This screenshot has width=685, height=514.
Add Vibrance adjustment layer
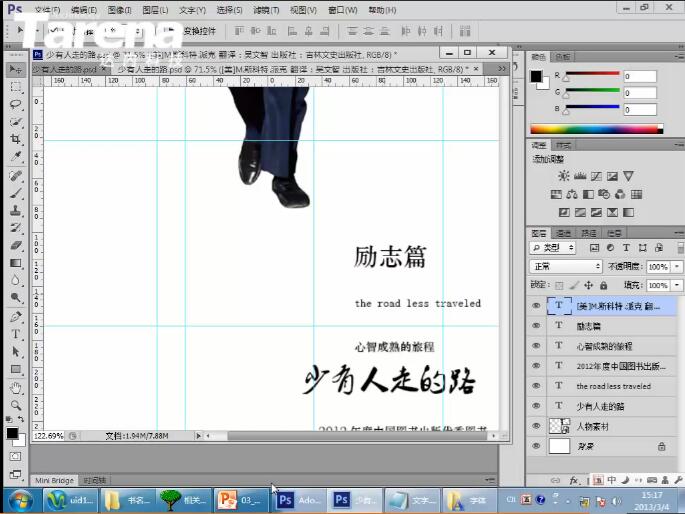pos(628,176)
